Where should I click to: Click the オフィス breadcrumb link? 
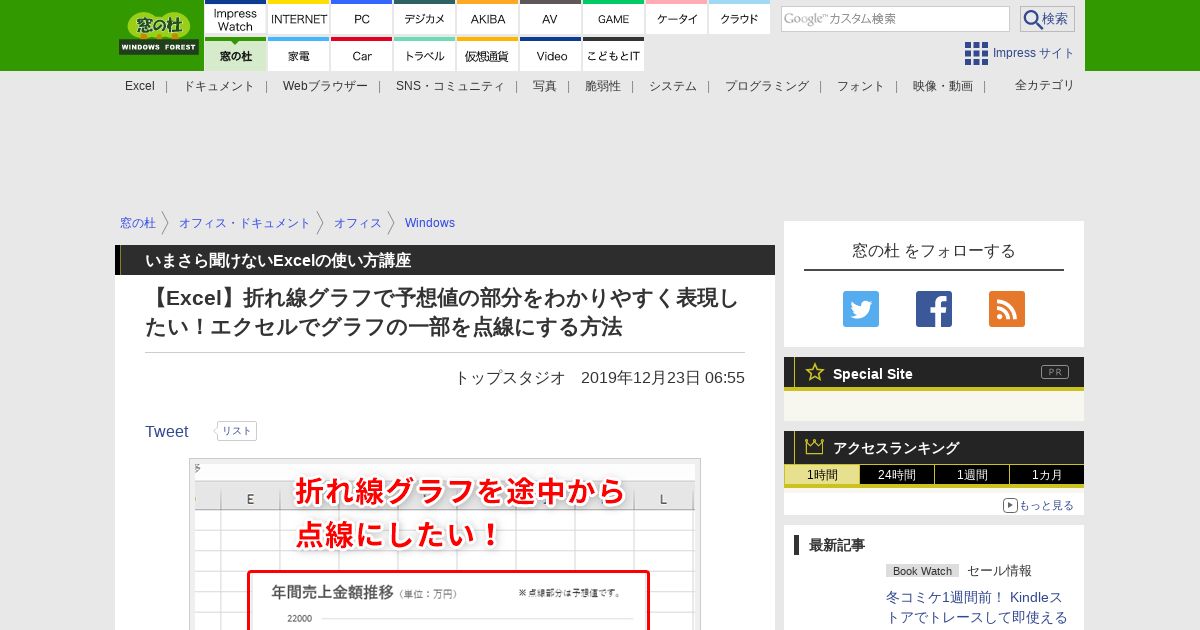358,223
